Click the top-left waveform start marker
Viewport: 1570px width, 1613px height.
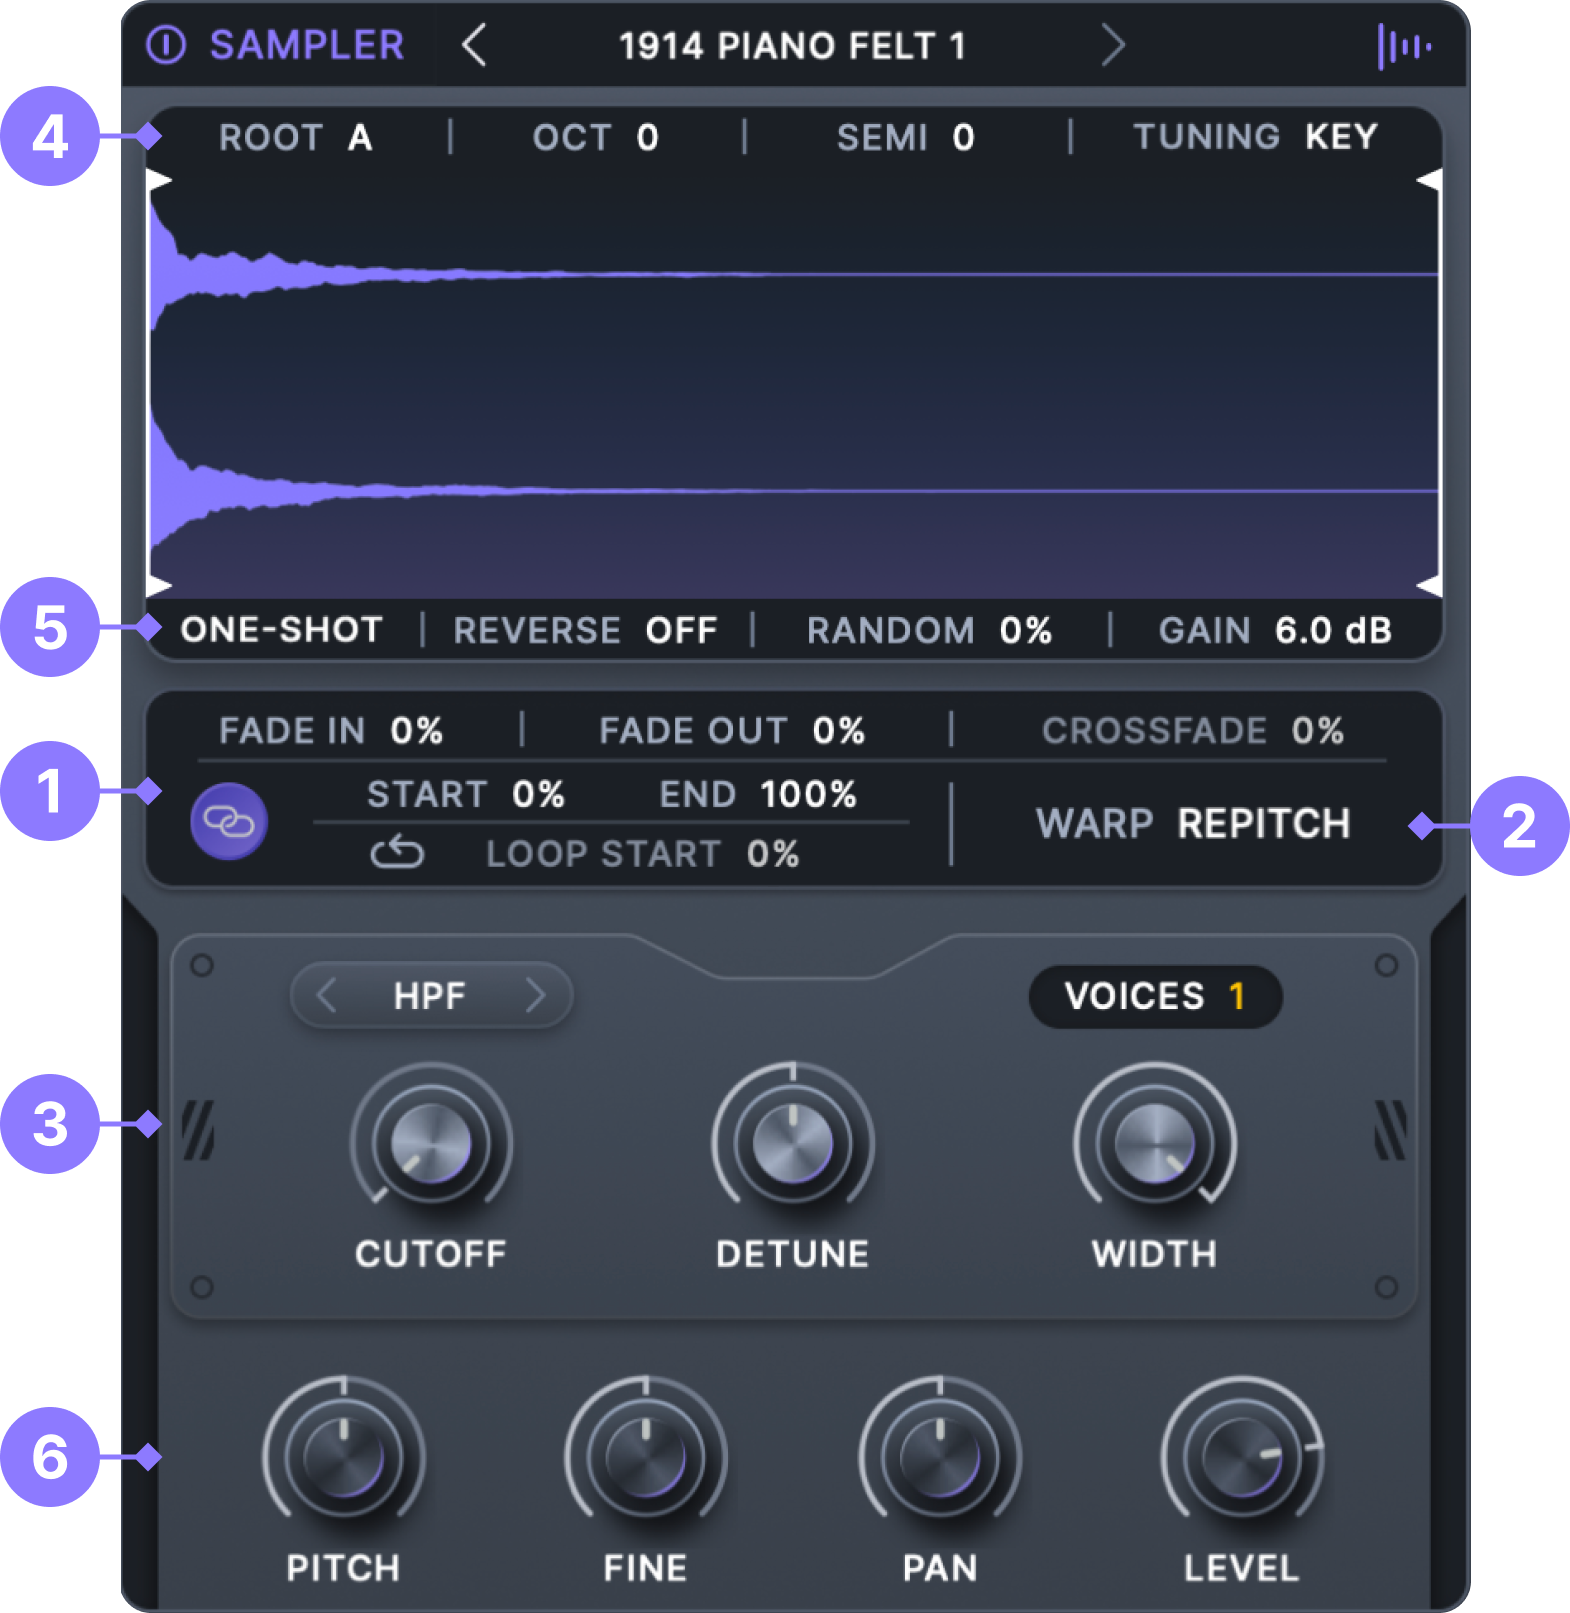[x=159, y=180]
